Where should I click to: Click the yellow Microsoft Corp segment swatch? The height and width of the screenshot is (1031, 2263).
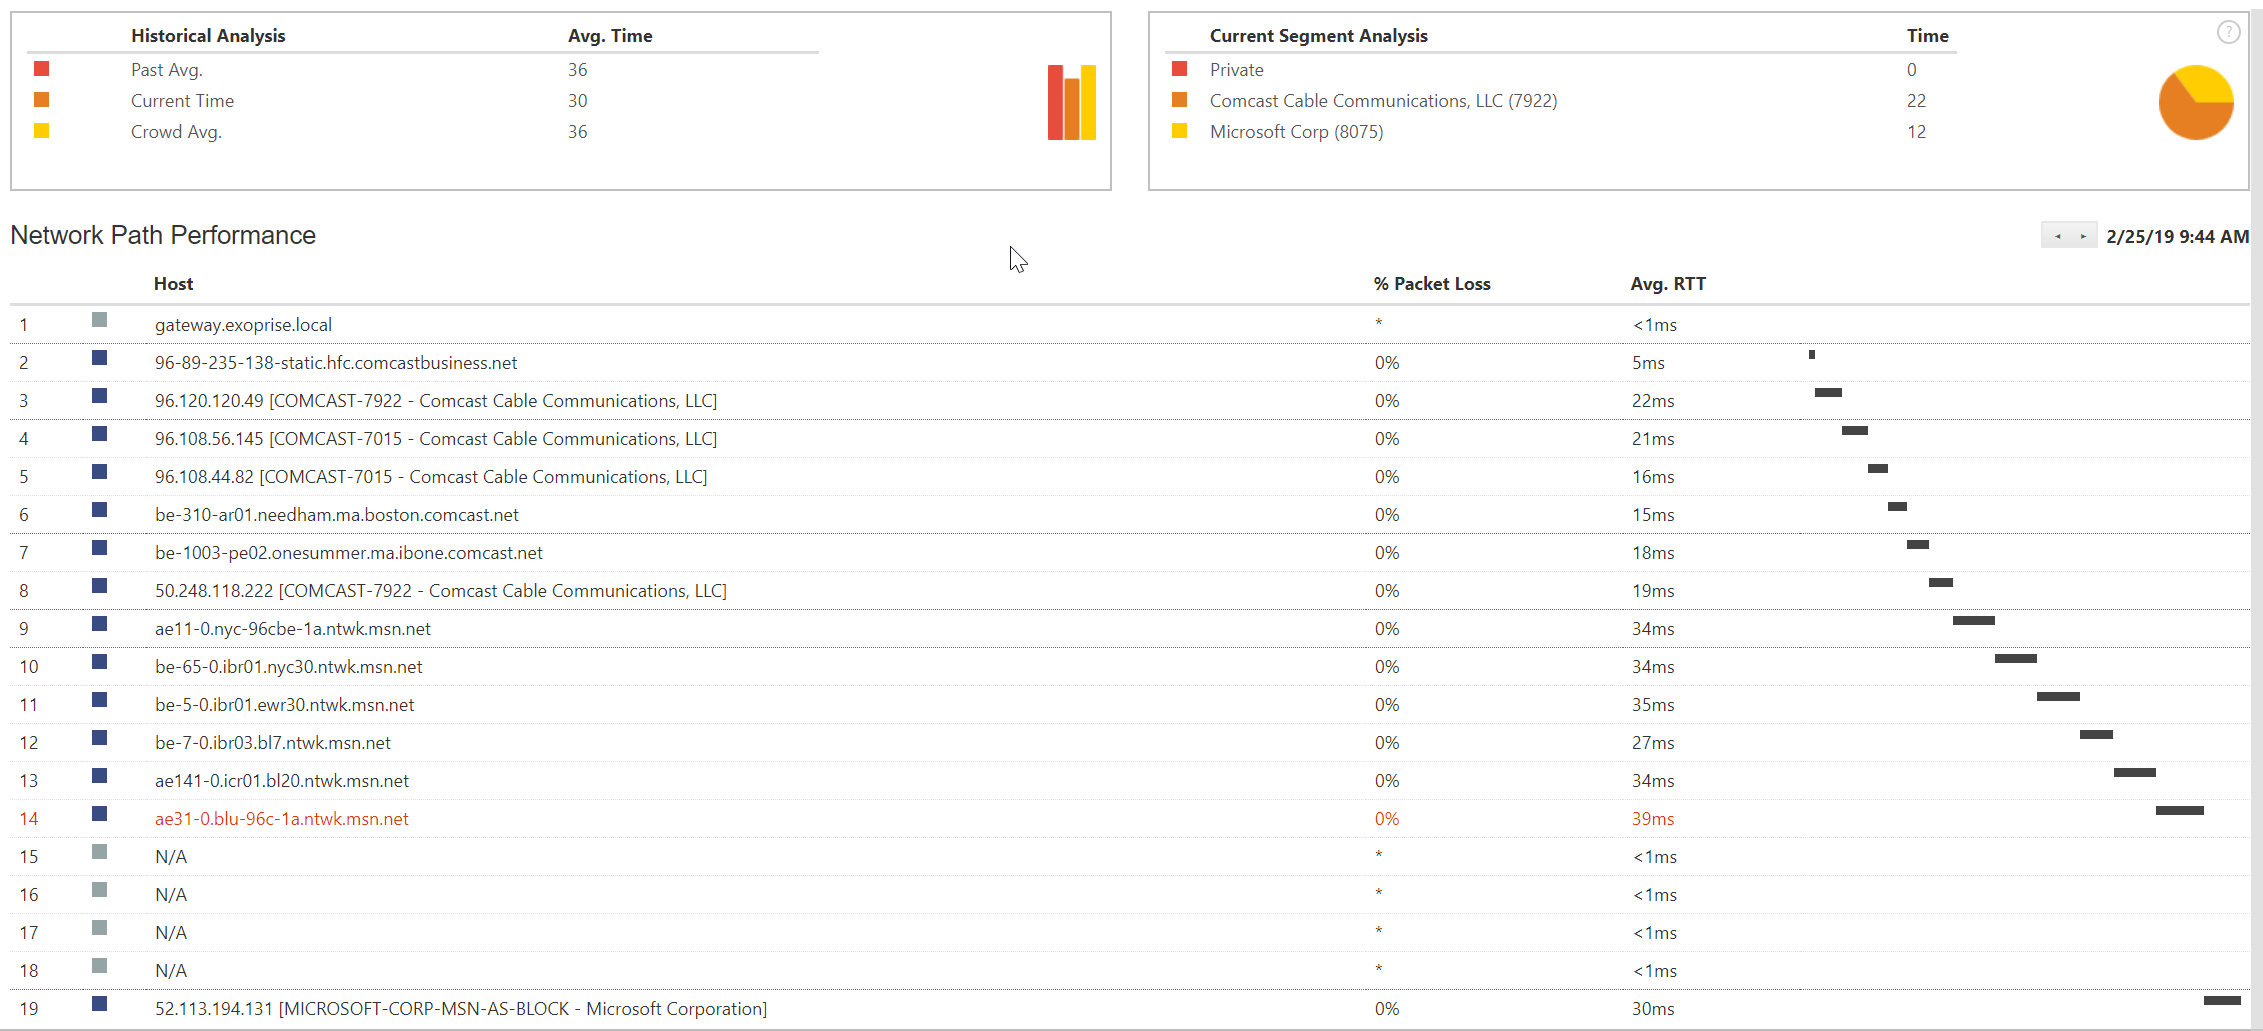tap(1179, 130)
